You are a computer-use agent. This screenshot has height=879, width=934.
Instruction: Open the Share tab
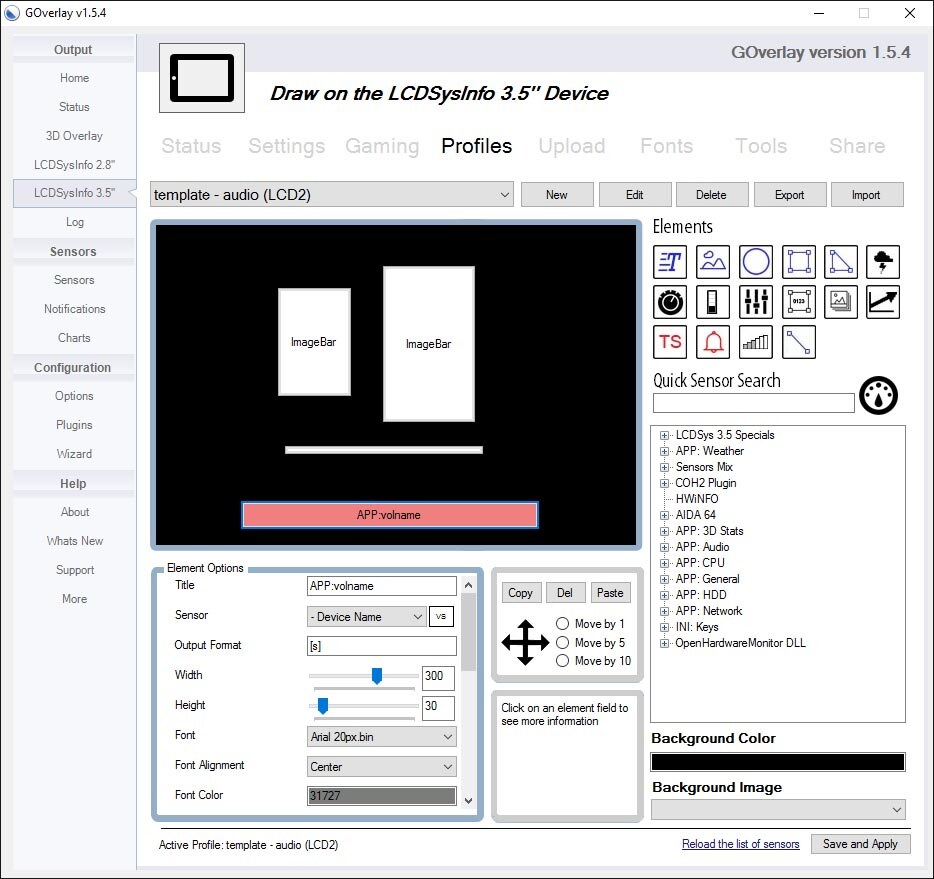coord(857,146)
